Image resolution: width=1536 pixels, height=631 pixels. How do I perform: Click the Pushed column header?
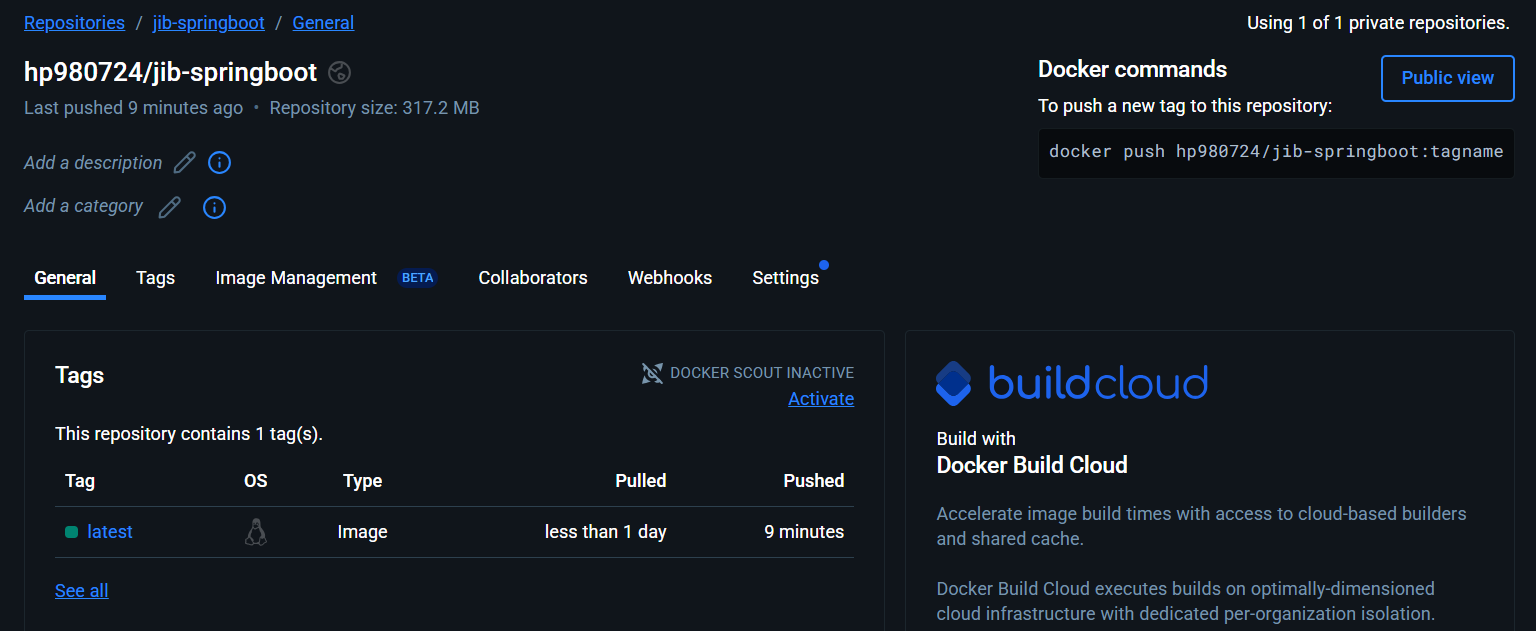[814, 481]
